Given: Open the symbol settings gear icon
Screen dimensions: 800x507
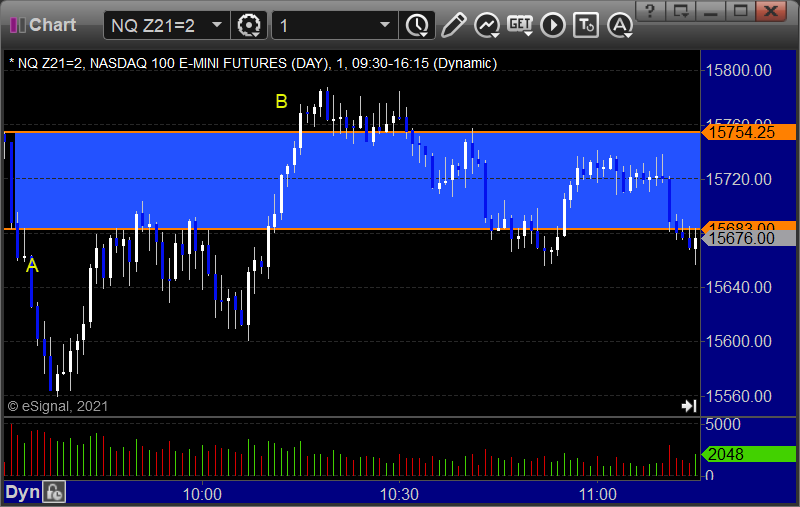Looking at the screenshot, I should [x=249, y=25].
